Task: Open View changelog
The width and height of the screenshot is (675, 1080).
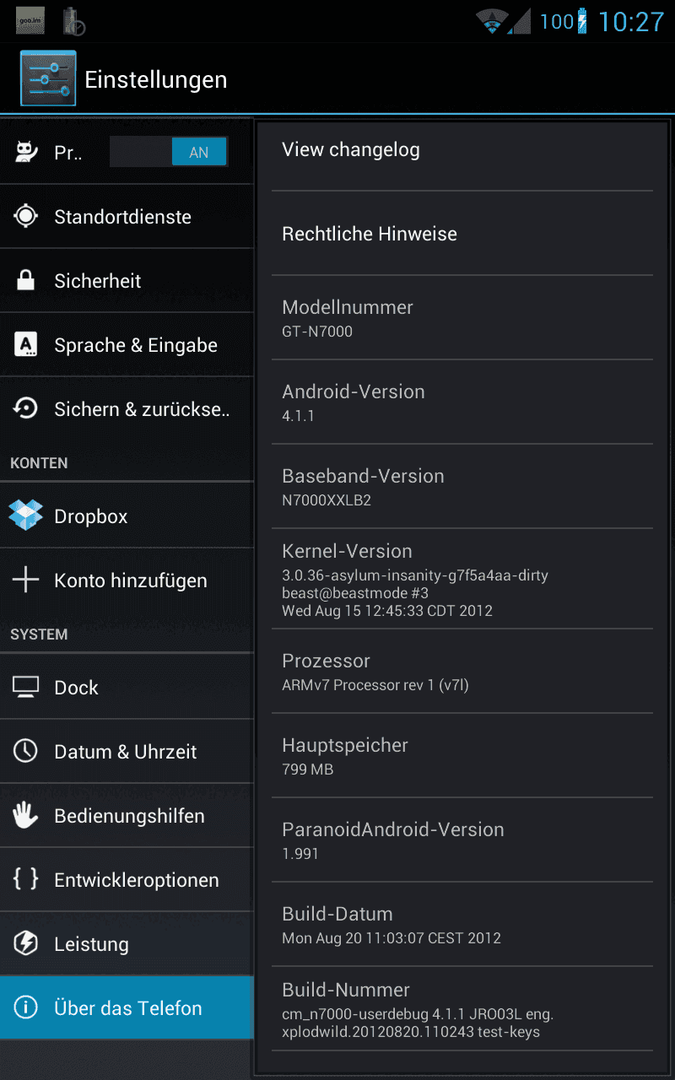Action: [462, 149]
